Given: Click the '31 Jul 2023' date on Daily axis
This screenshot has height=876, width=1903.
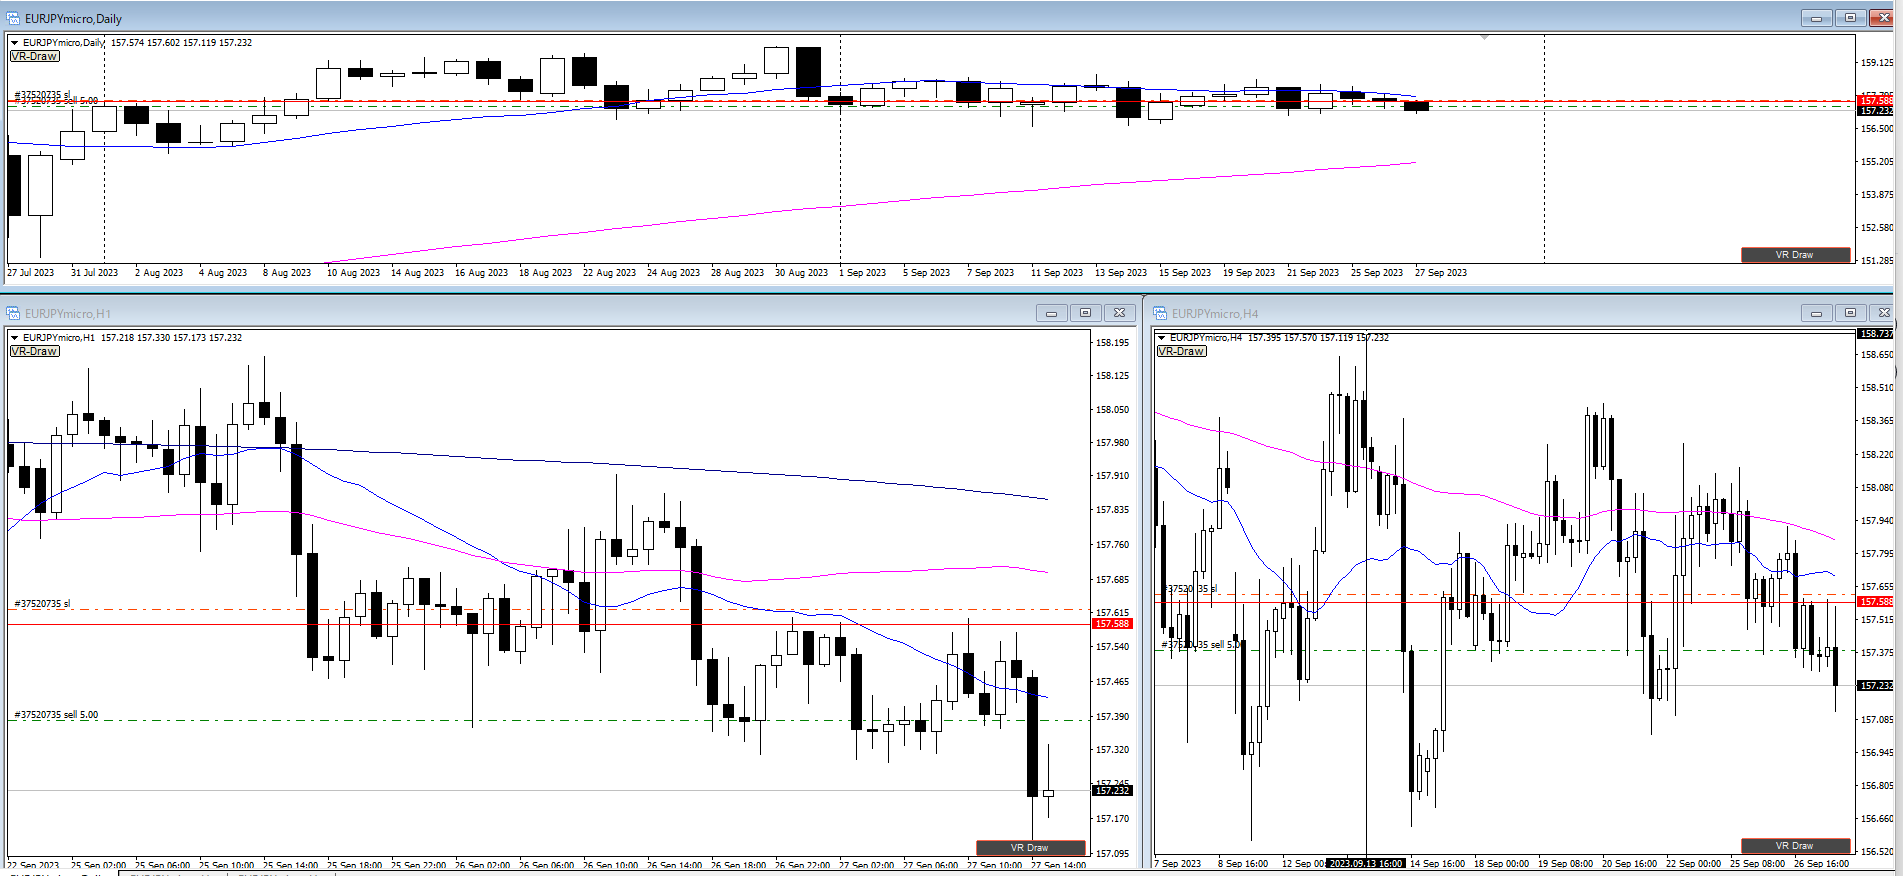Looking at the screenshot, I should (94, 272).
